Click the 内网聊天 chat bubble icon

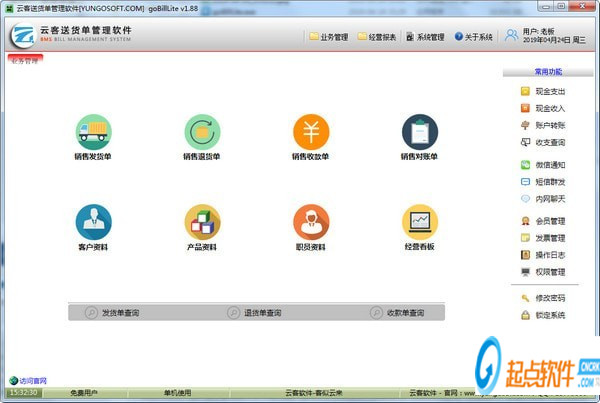coord(525,199)
